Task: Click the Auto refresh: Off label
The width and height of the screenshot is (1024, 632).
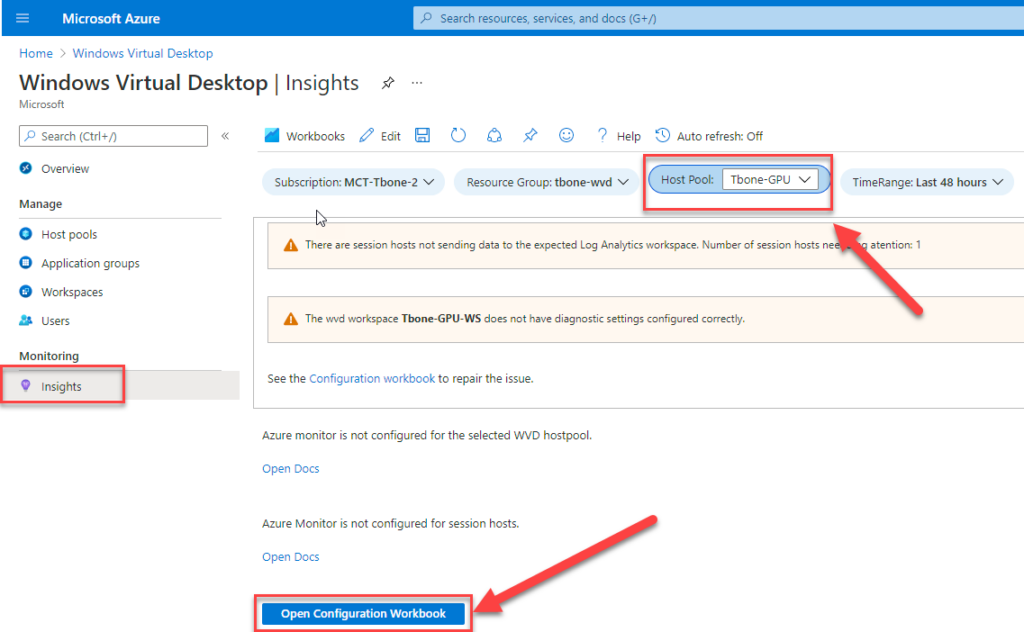Action: coord(720,136)
